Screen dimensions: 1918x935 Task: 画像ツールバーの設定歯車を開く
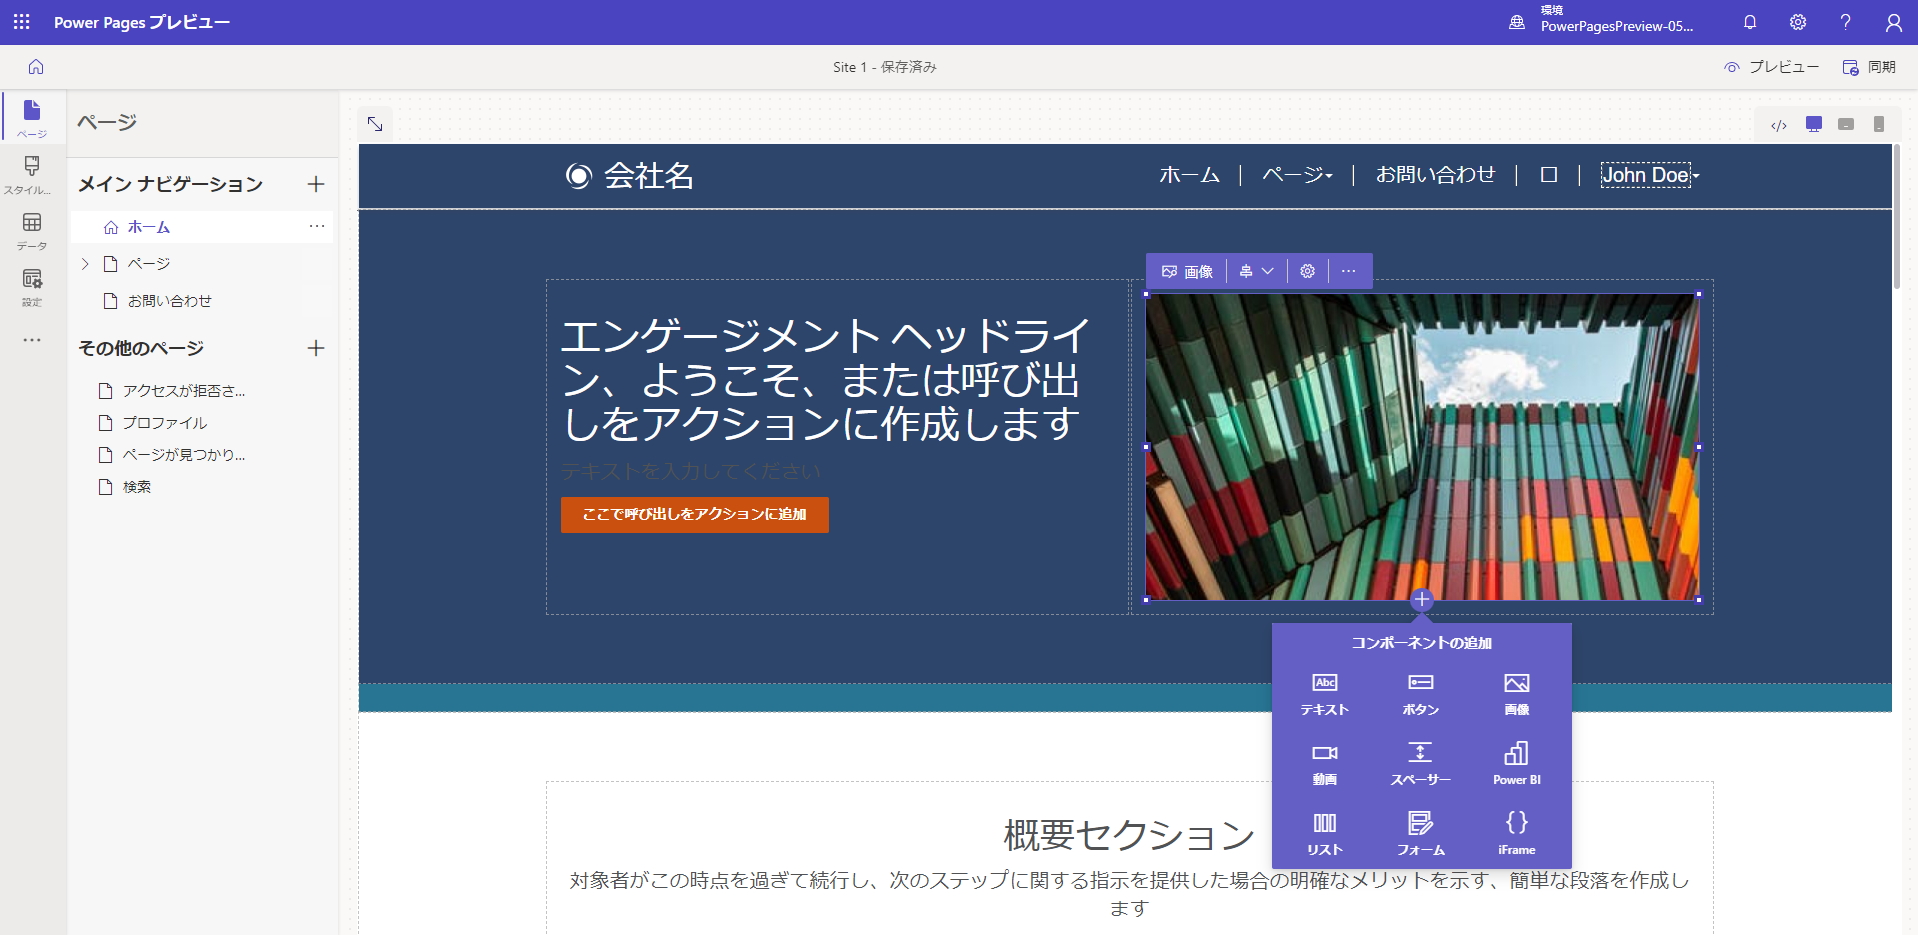(x=1308, y=270)
